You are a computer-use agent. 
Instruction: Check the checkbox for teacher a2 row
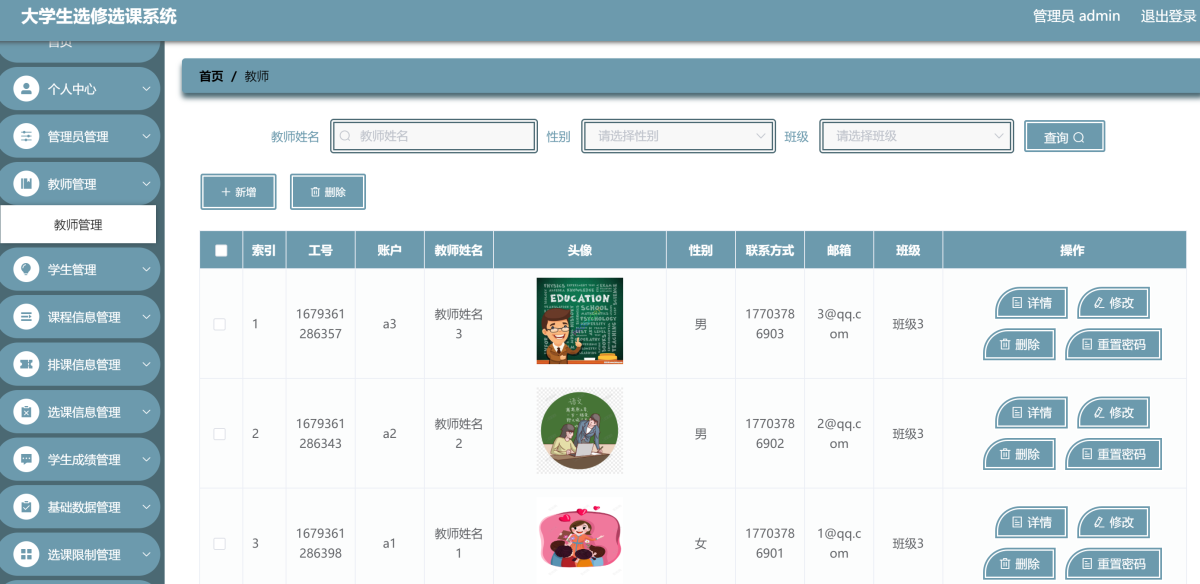[220, 434]
